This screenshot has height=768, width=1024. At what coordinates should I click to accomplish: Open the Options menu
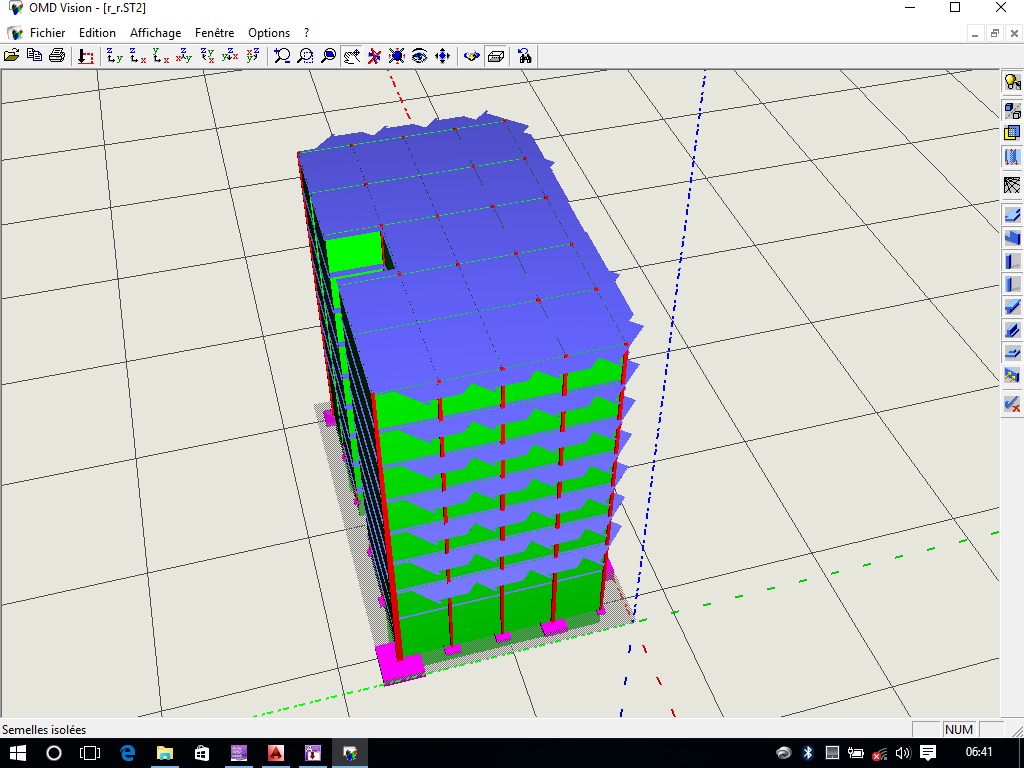click(269, 33)
